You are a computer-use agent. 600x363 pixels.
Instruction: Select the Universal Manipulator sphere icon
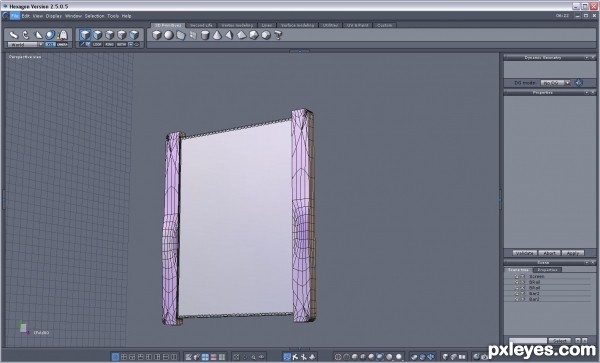coord(50,35)
